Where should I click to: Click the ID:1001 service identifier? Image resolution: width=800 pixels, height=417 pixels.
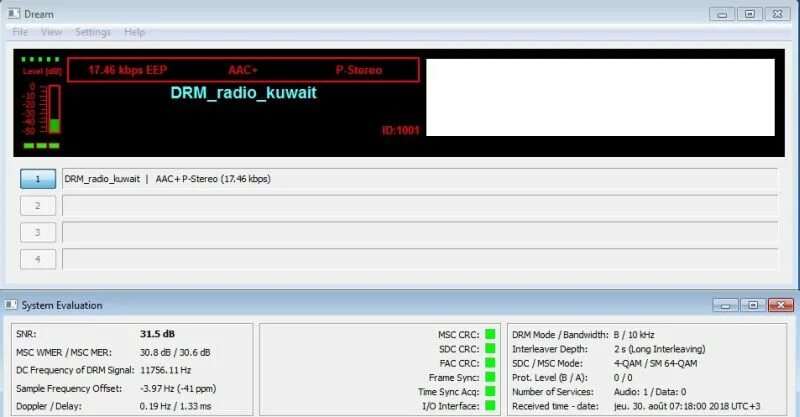tap(401, 131)
